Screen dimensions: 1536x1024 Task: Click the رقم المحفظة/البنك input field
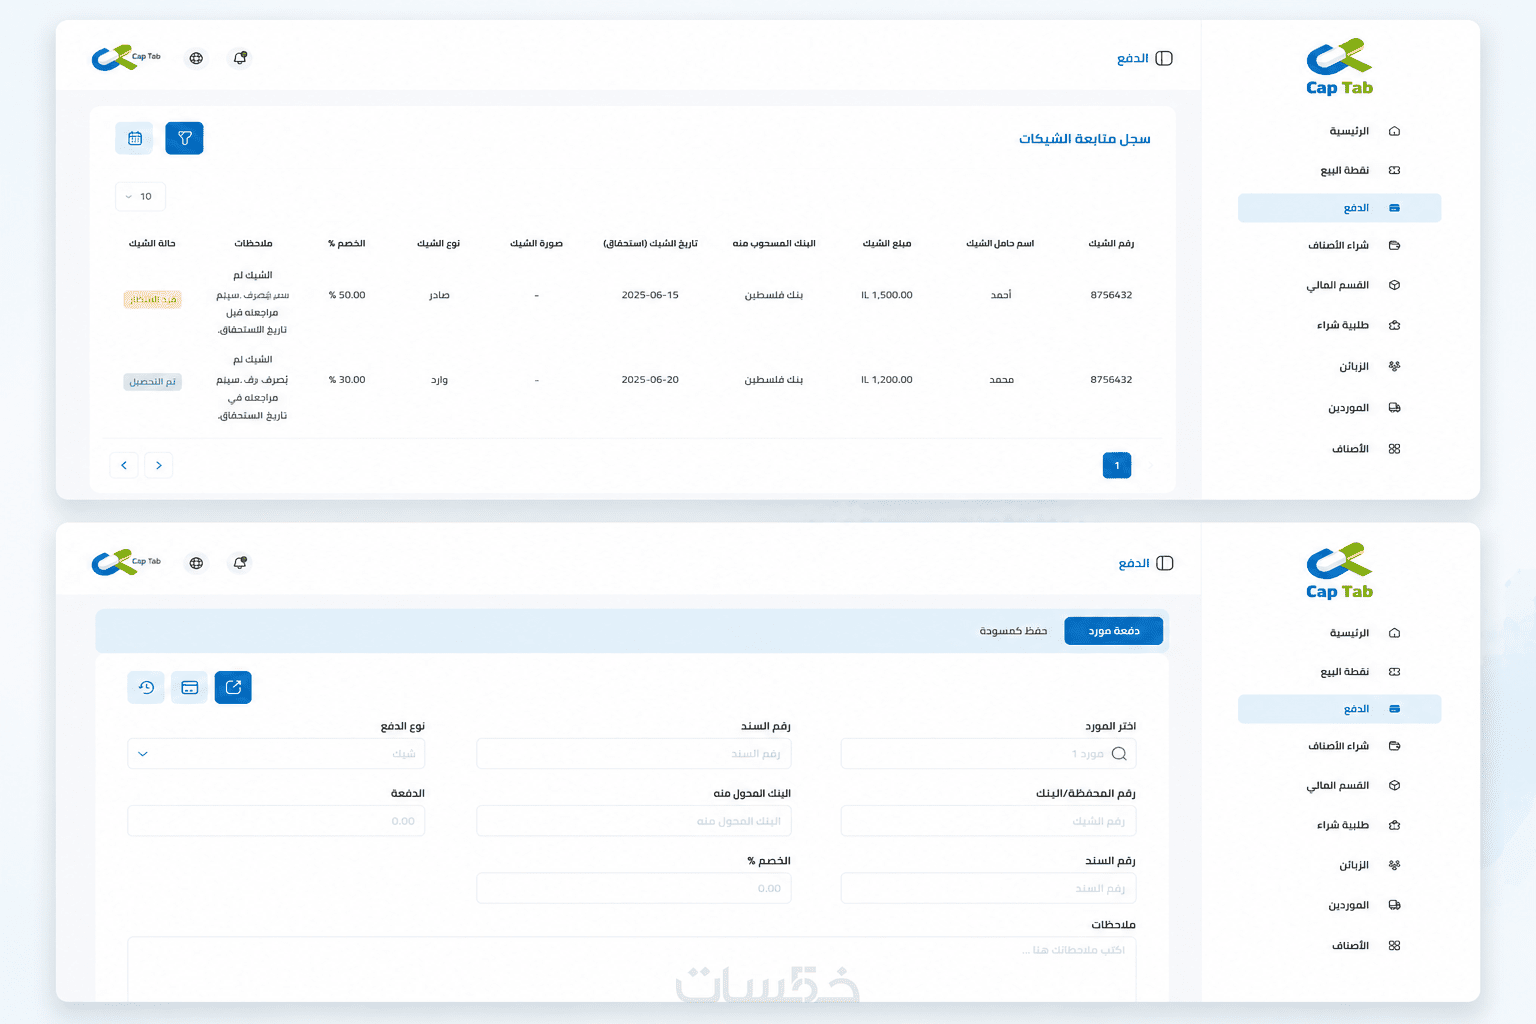click(989, 821)
